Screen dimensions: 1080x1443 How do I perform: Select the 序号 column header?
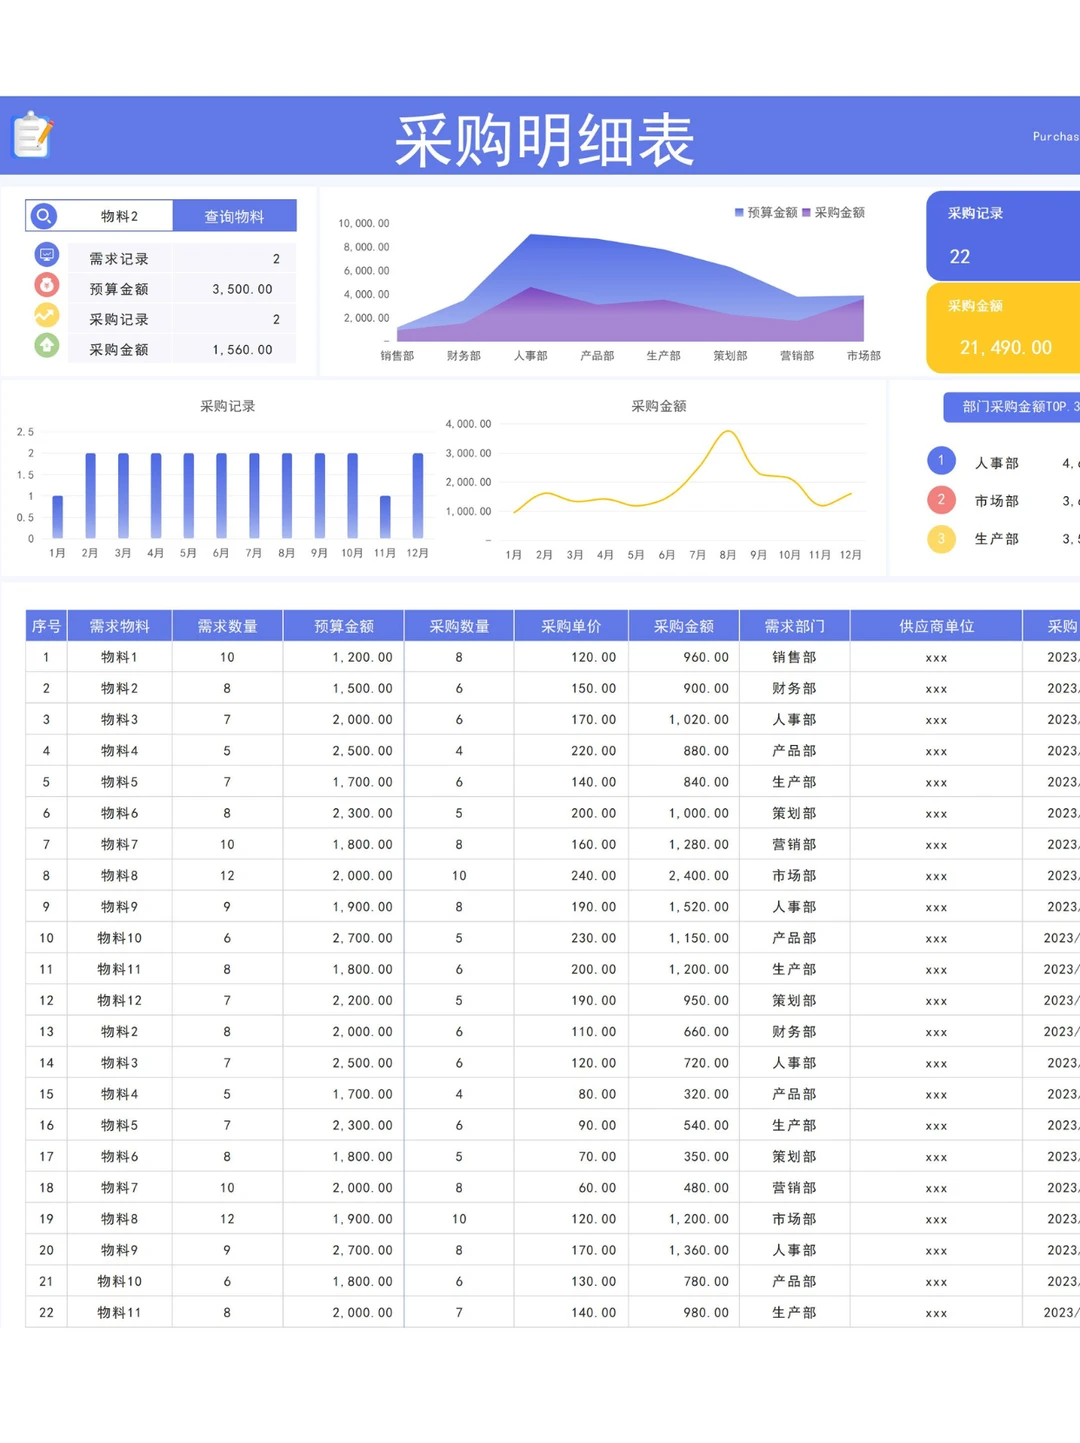pos(46,626)
